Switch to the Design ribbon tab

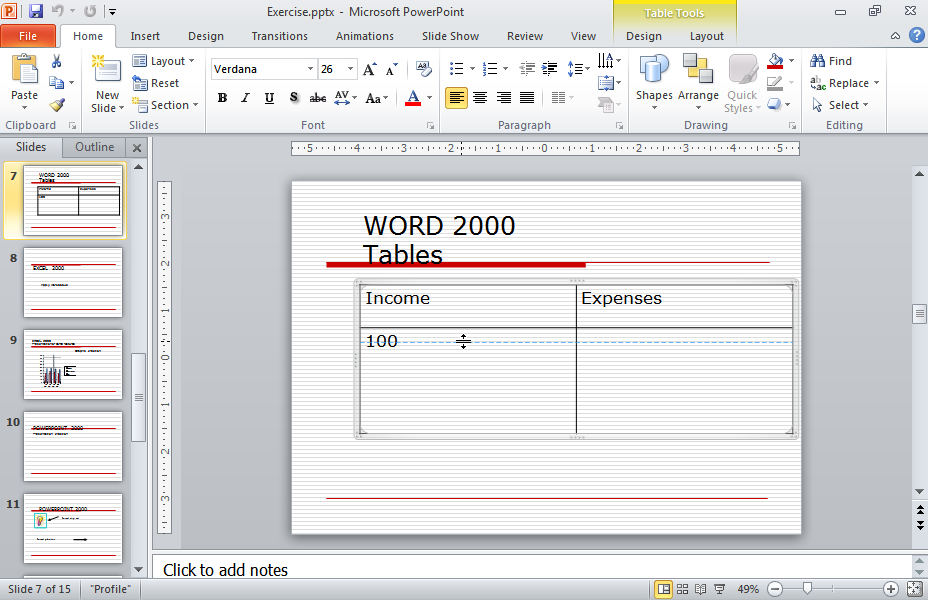pos(205,35)
